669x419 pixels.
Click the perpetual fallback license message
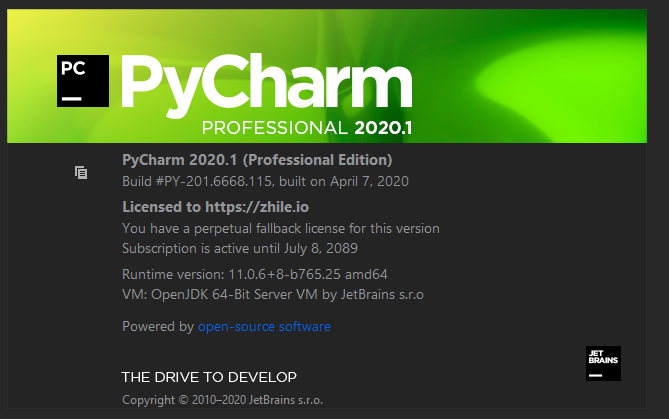[x=280, y=228]
